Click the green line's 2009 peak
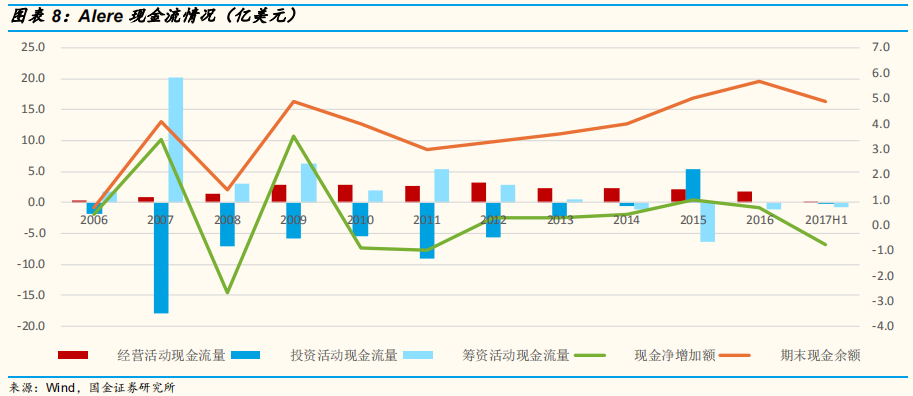This screenshot has height=396, width=913. point(293,136)
